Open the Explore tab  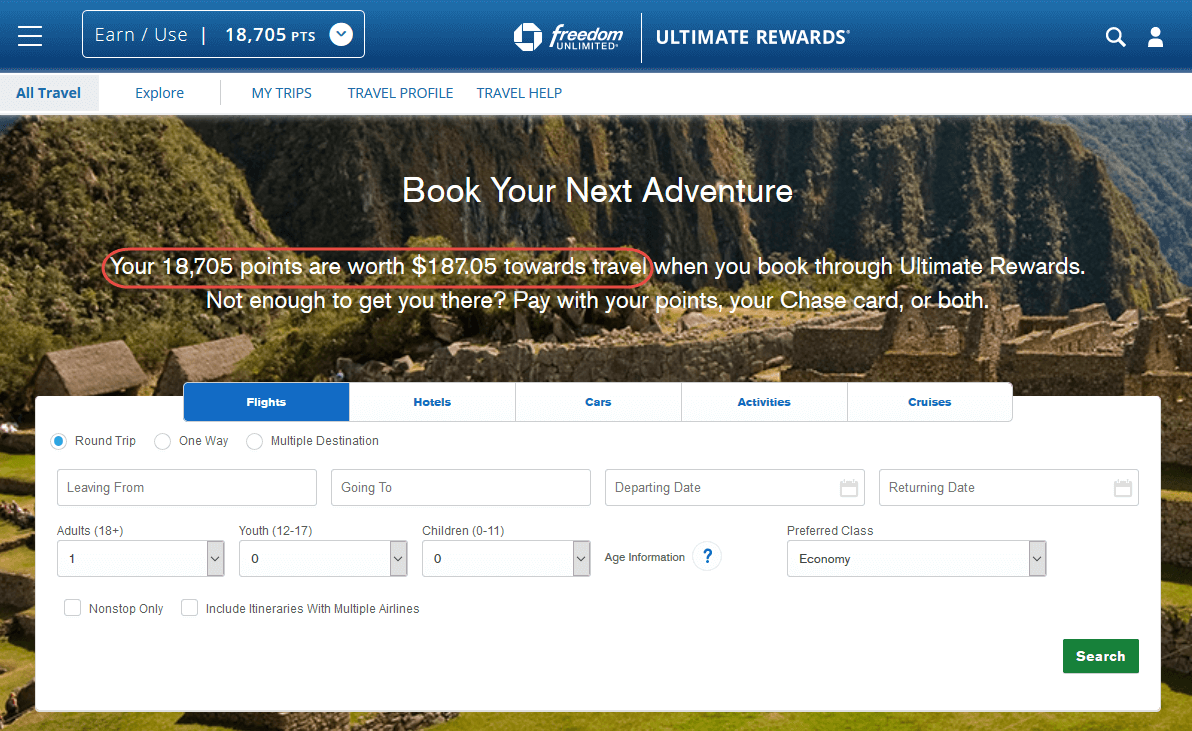[160, 93]
